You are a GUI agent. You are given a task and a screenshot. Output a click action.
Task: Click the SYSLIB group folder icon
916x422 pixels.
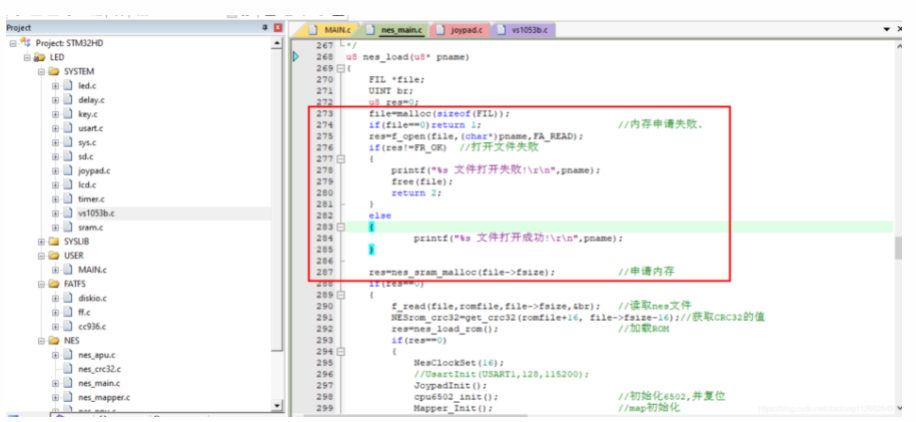click(x=54, y=241)
